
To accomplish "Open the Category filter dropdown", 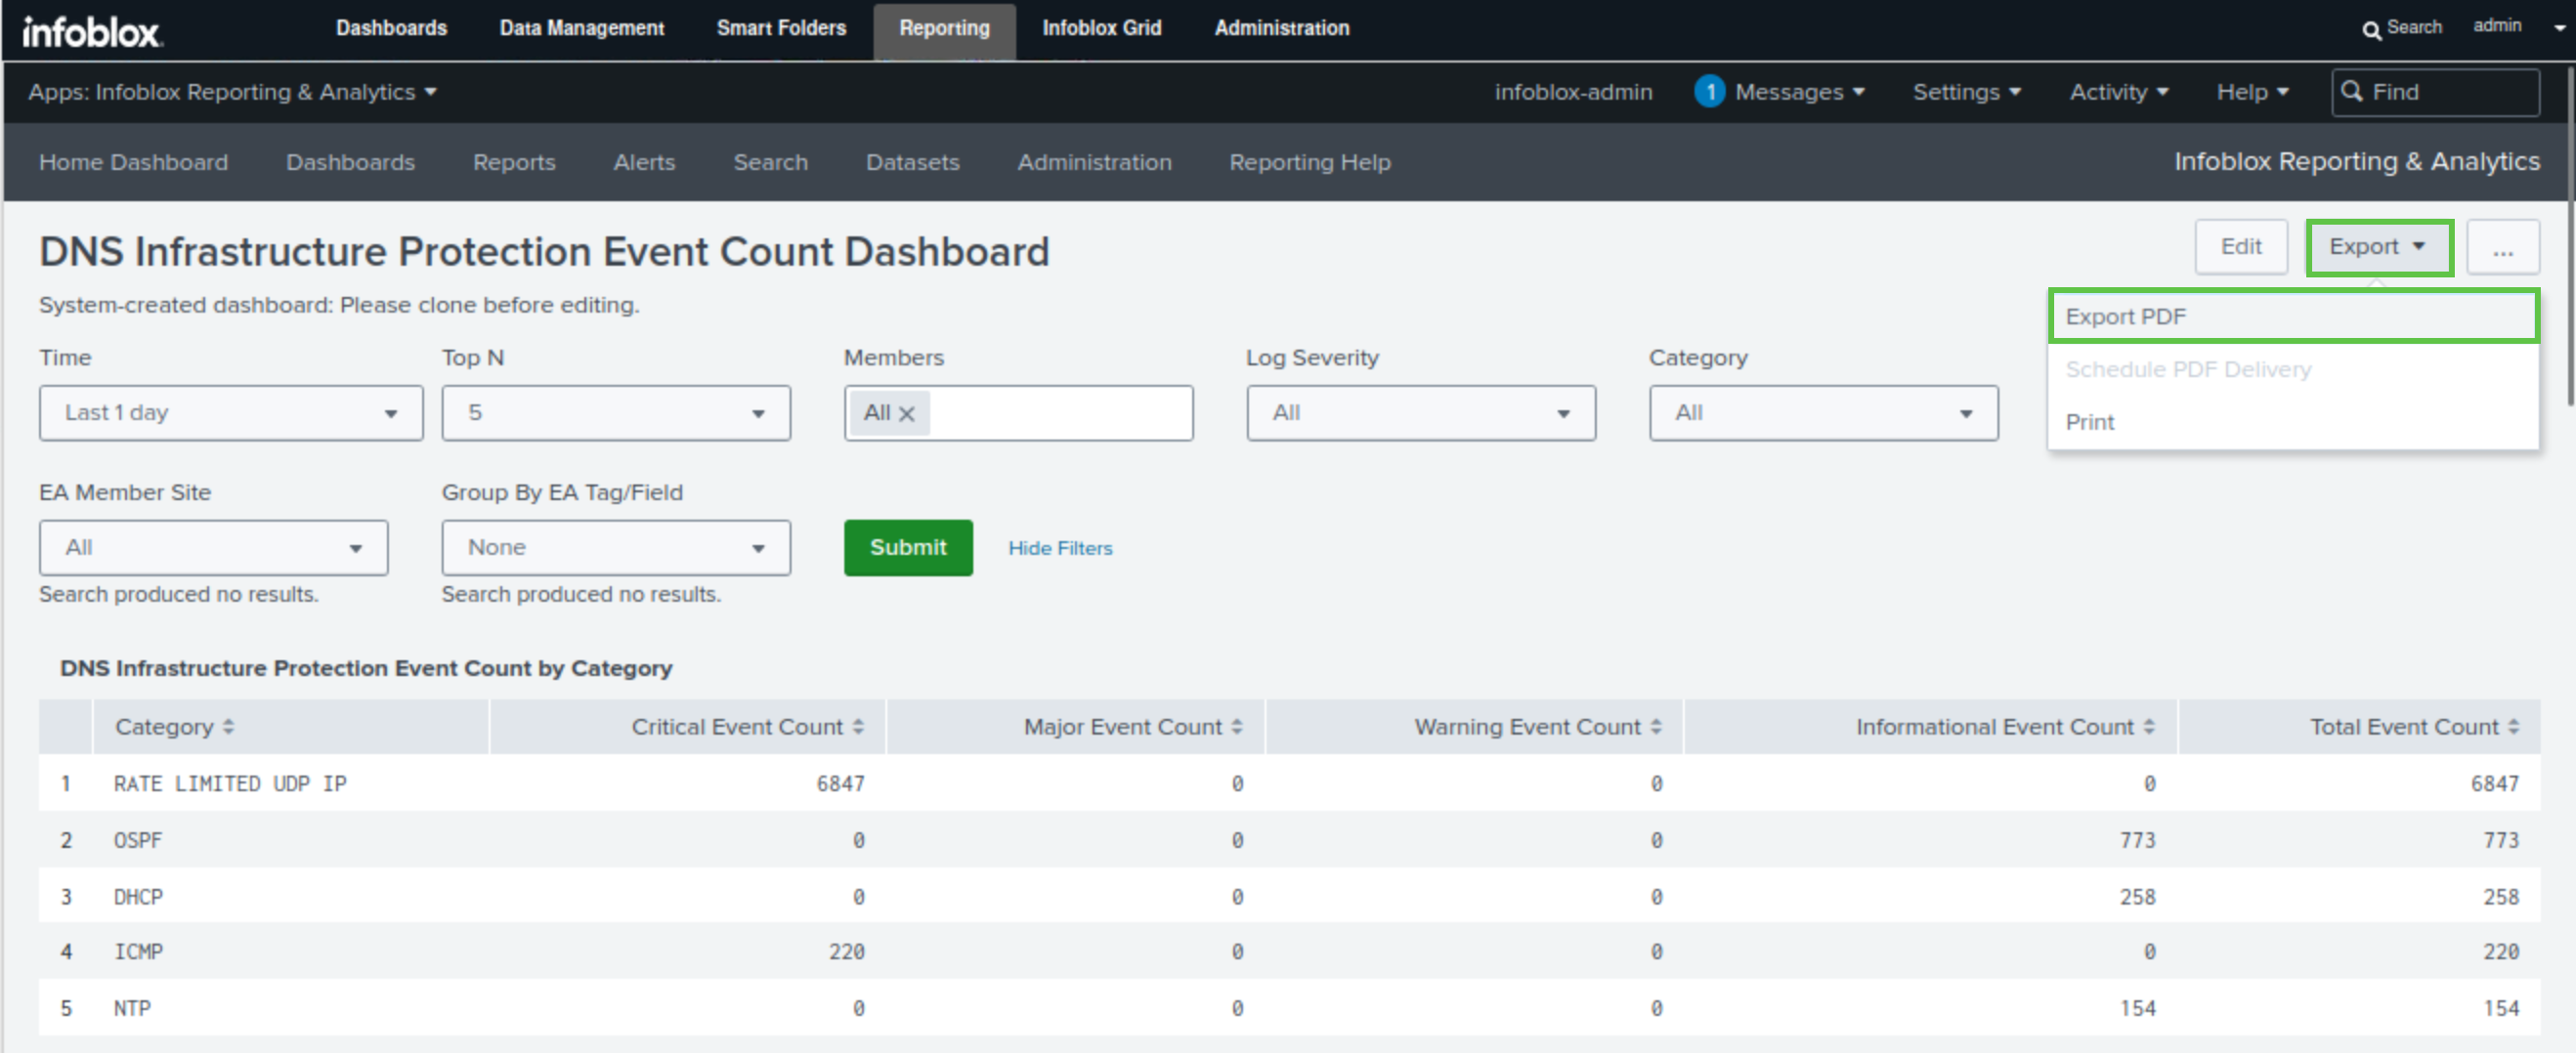I will [x=1823, y=413].
